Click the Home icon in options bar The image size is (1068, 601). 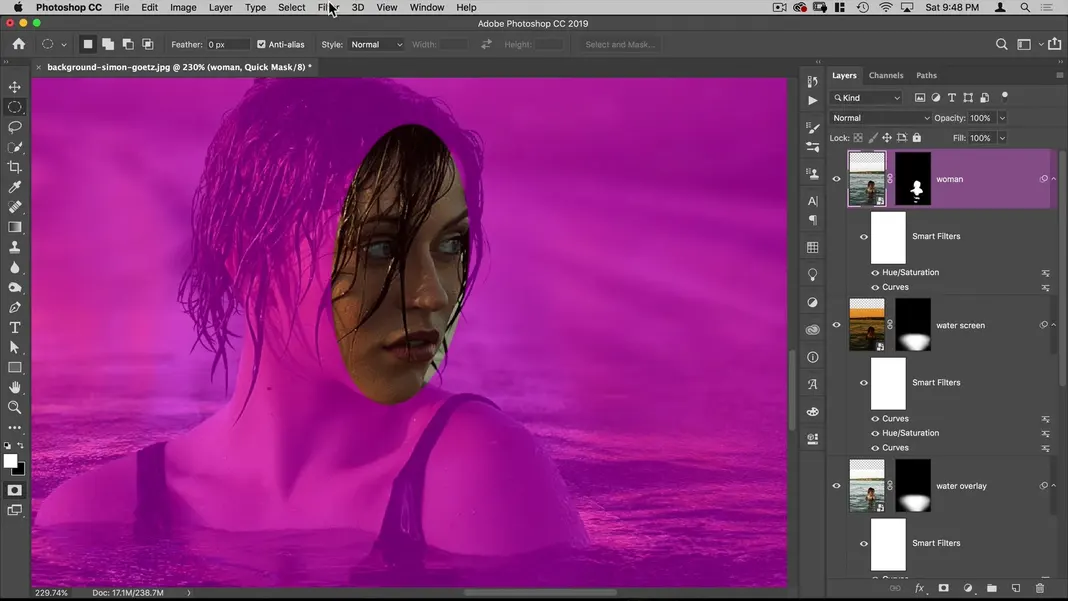(x=18, y=44)
